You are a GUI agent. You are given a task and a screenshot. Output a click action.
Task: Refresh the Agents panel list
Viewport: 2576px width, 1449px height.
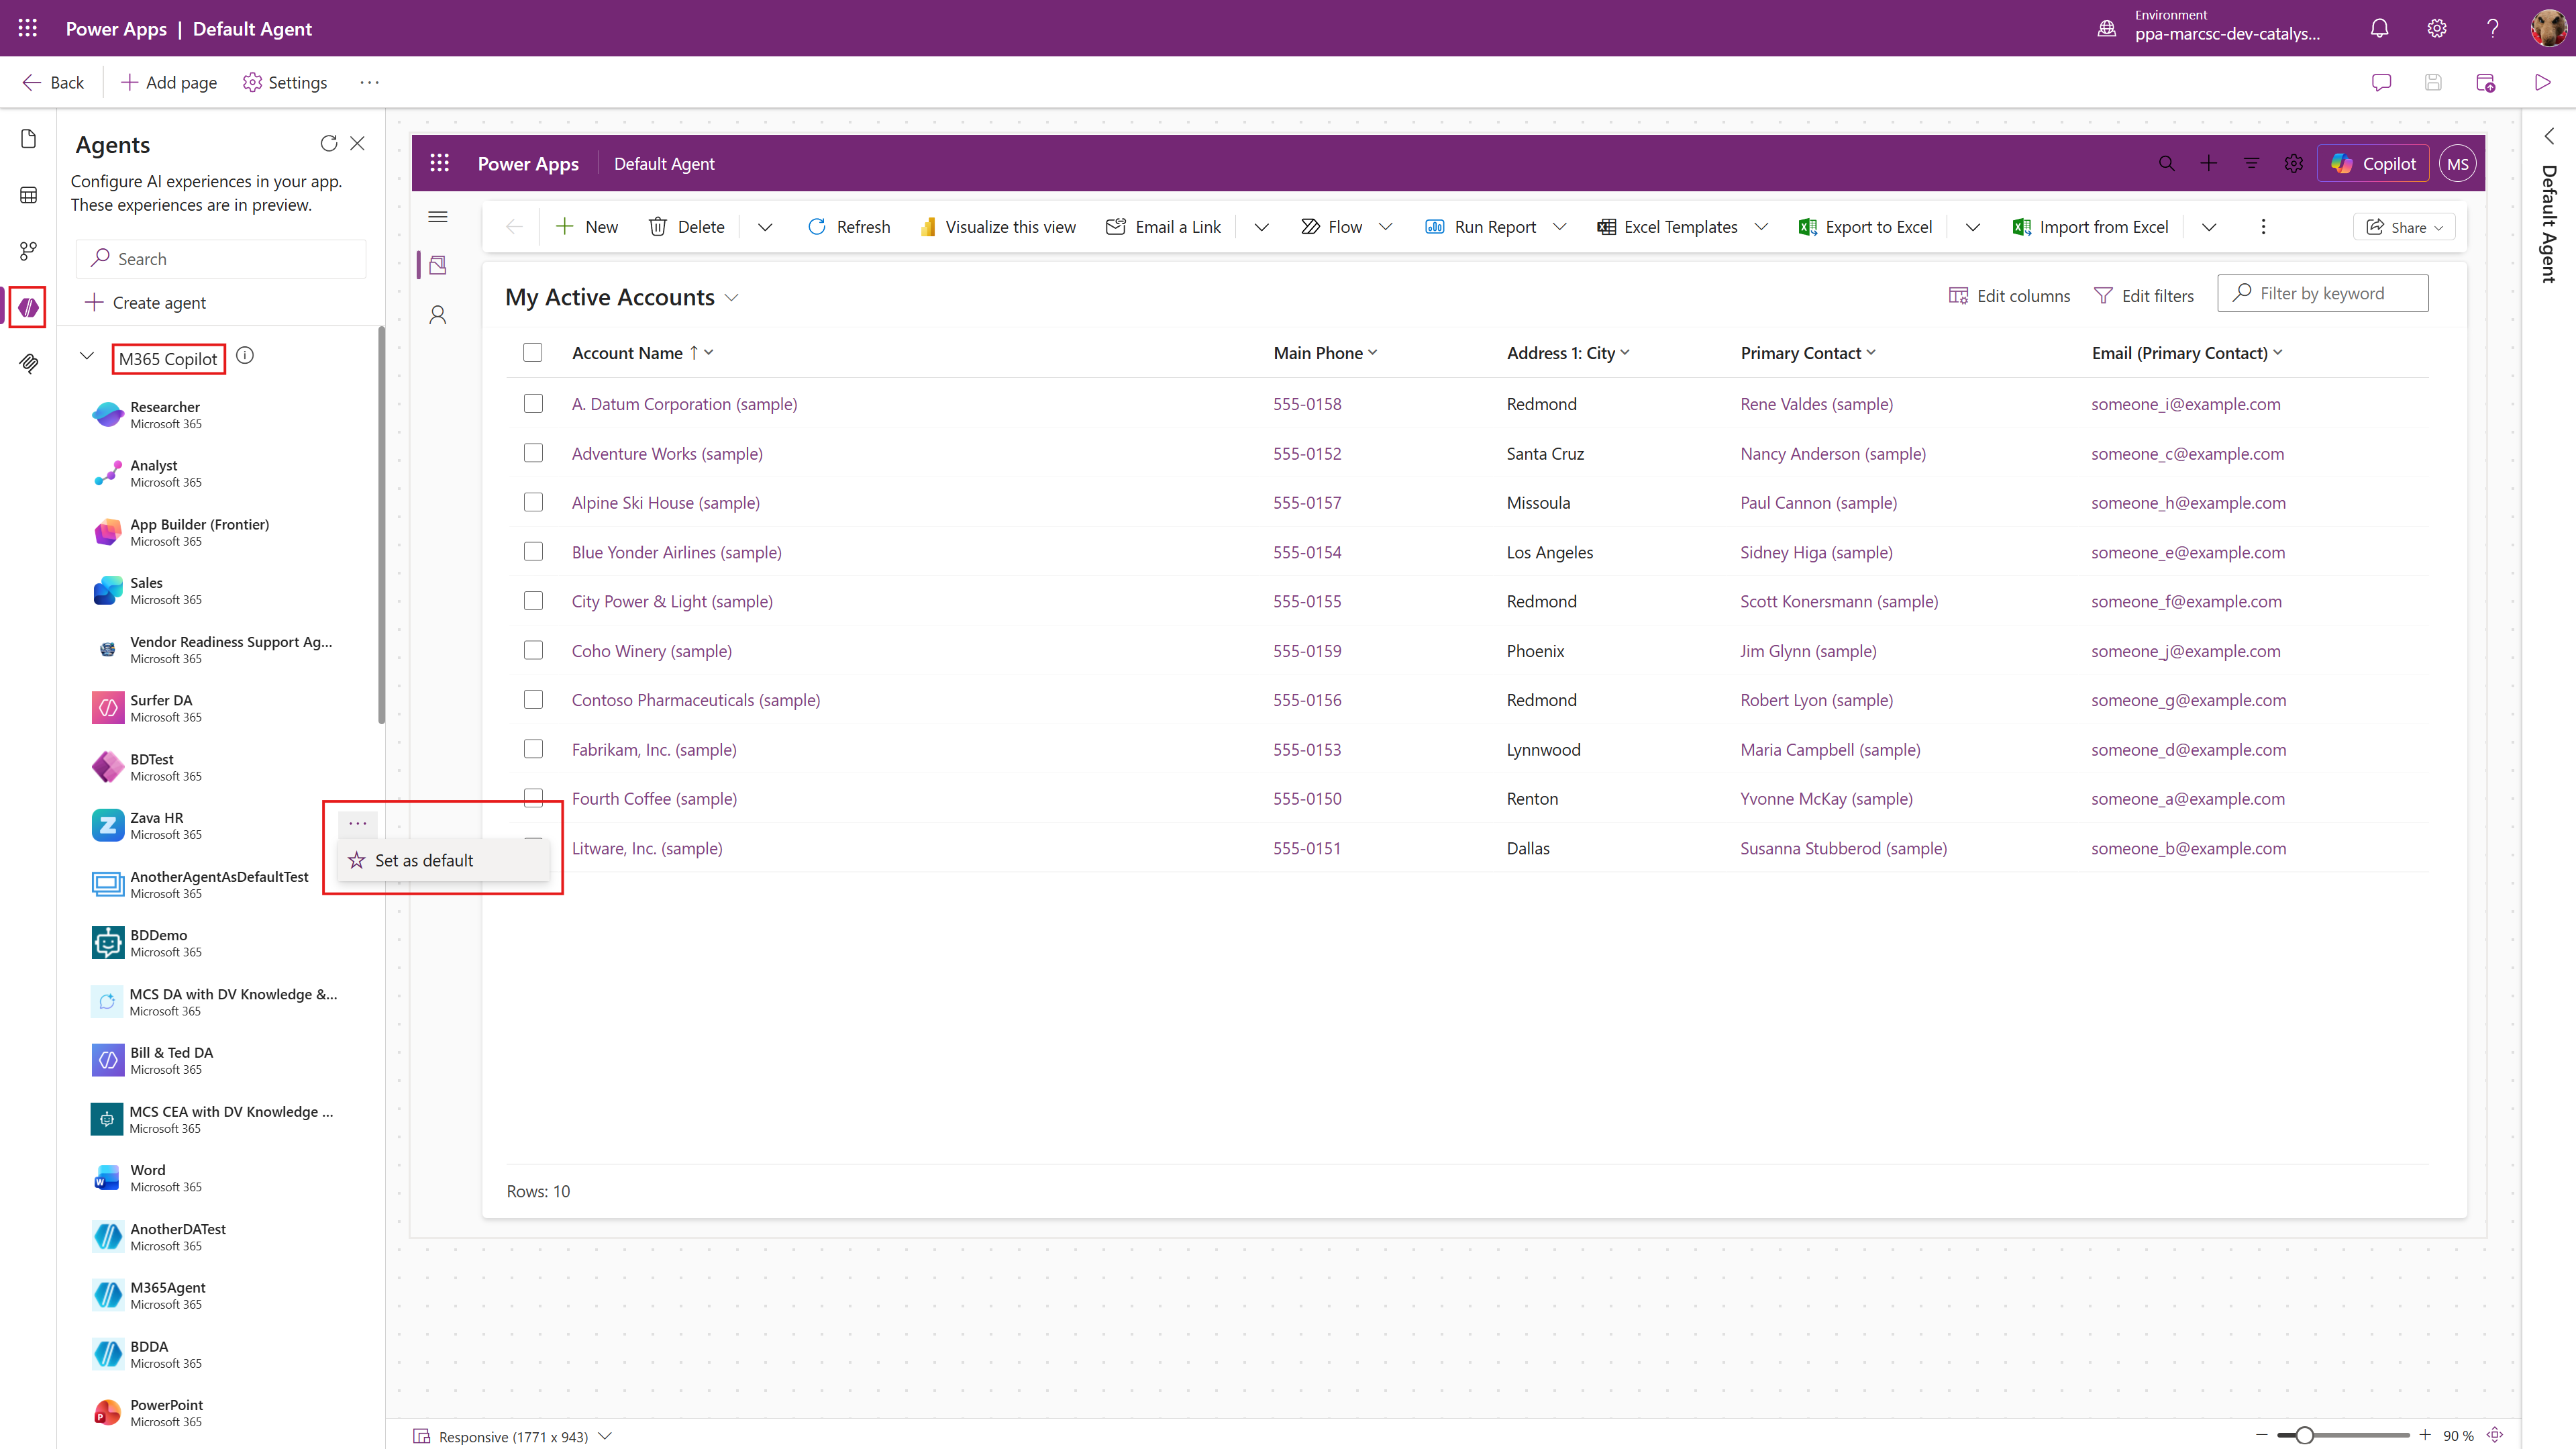(328, 144)
